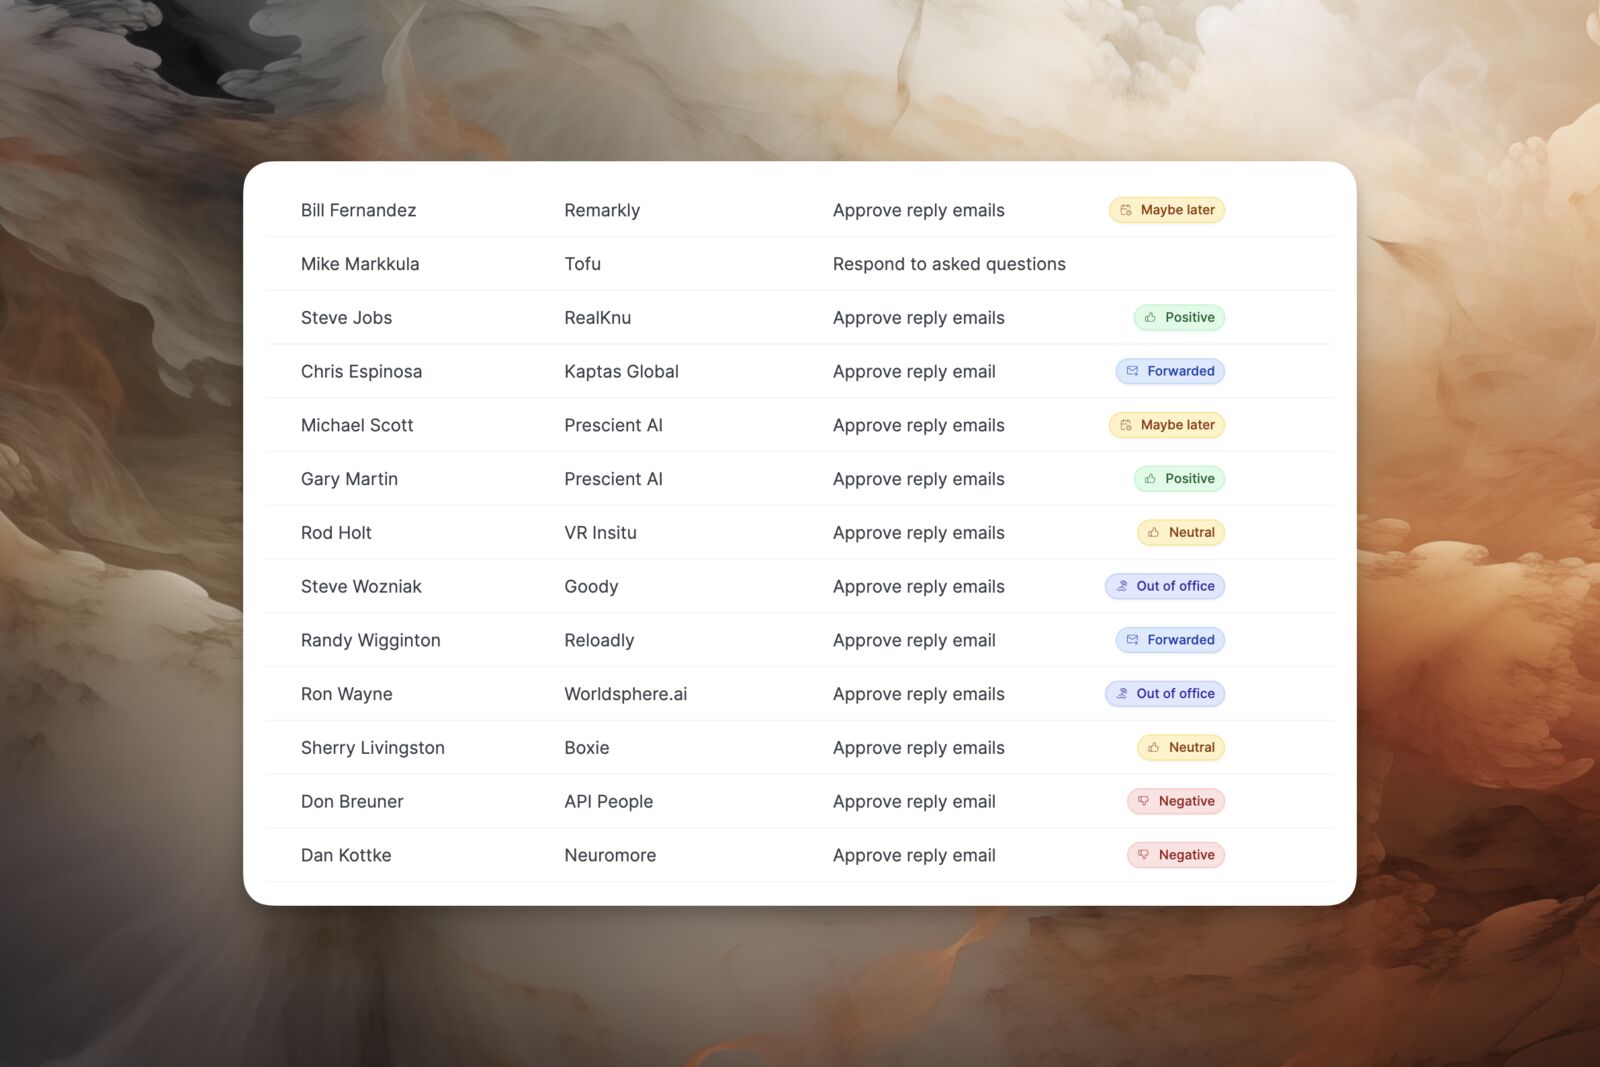Click the thumbs-down icon in Don Breuner's Negative badge
This screenshot has width=1600, height=1067.
pyautogui.click(x=1142, y=801)
